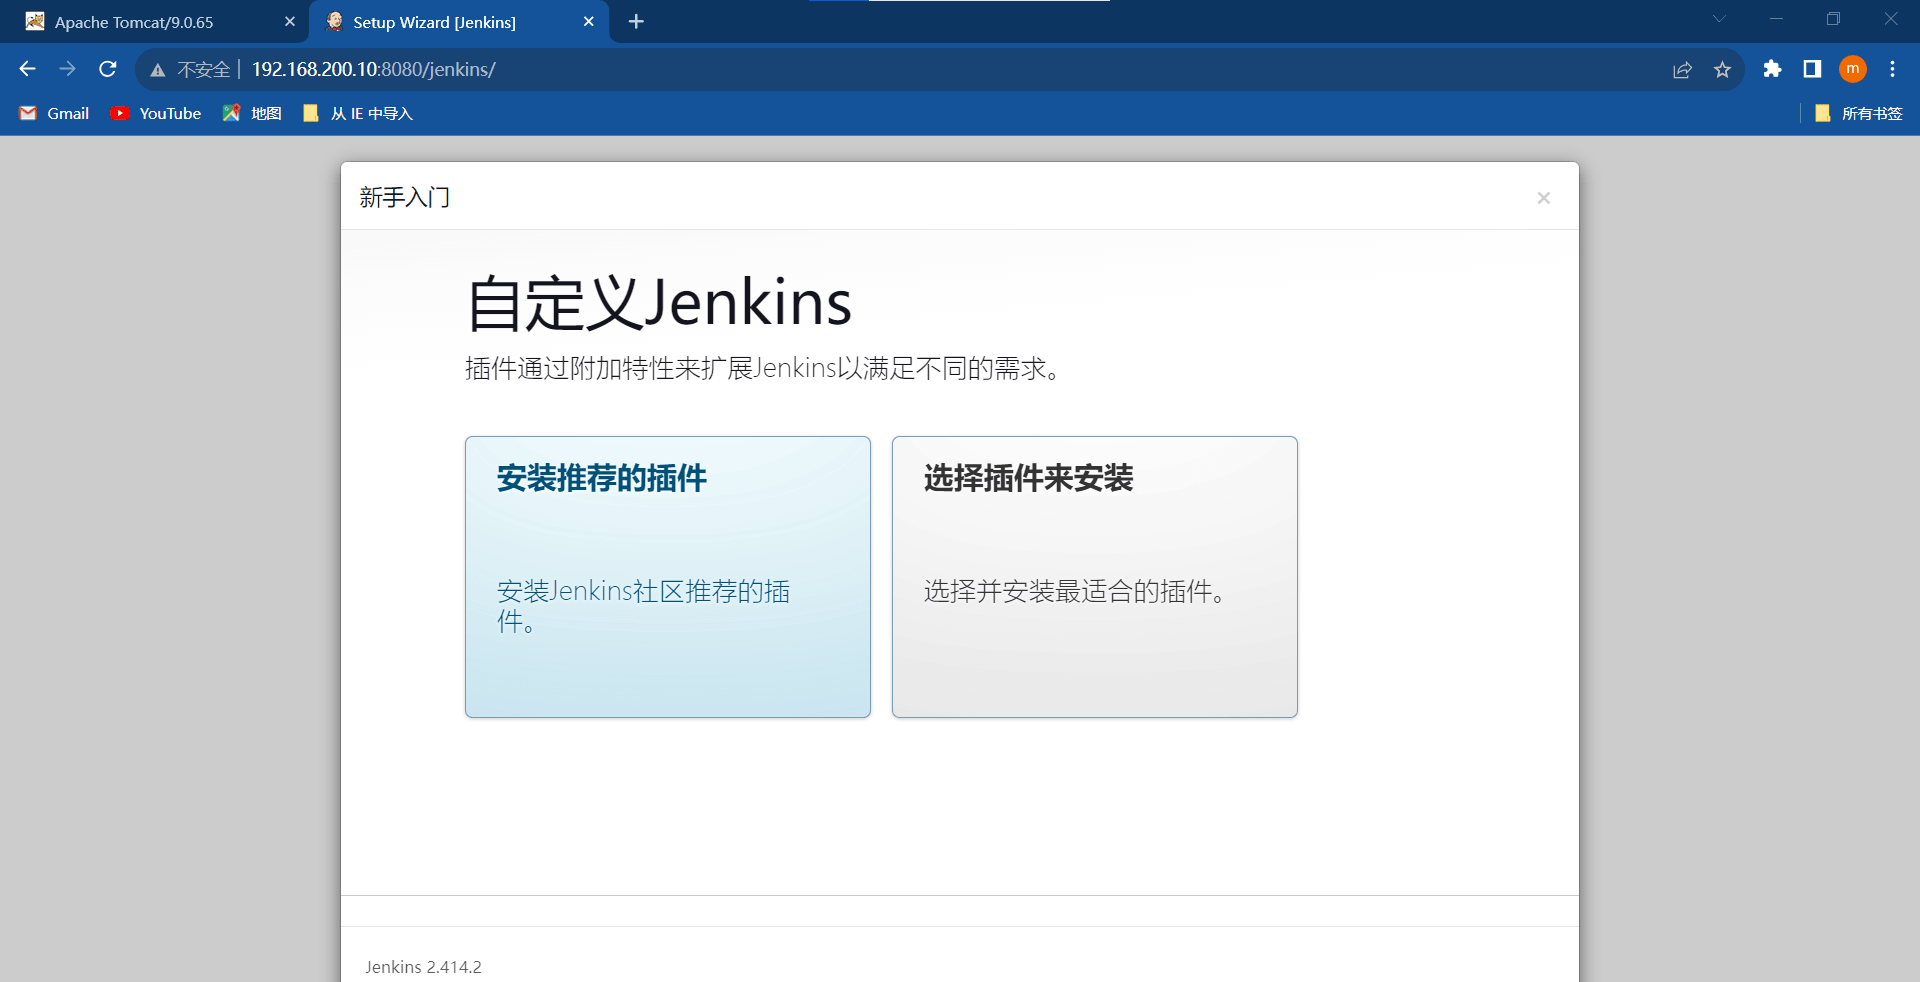Open the extensions puzzle icon
This screenshot has height=982, width=1920.
click(x=1772, y=69)
